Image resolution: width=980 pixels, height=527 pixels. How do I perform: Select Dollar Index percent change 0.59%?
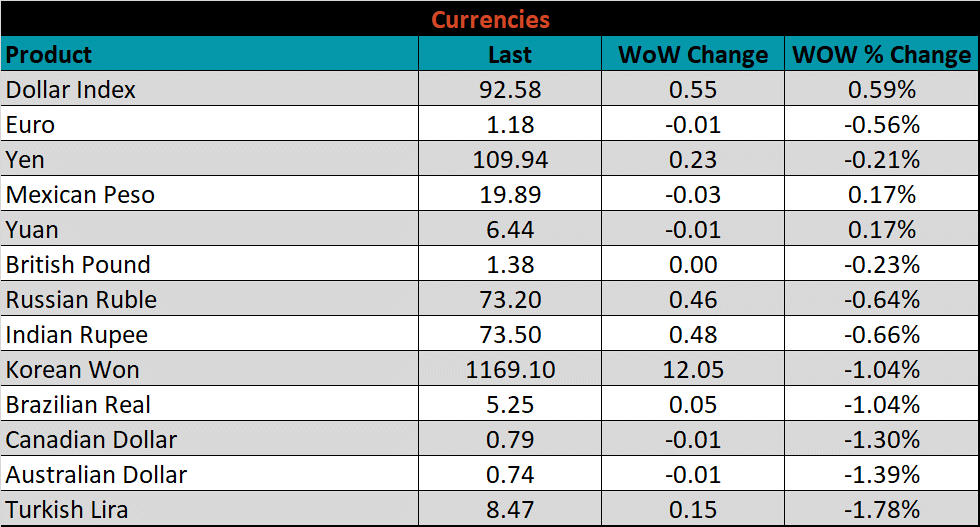881,90
